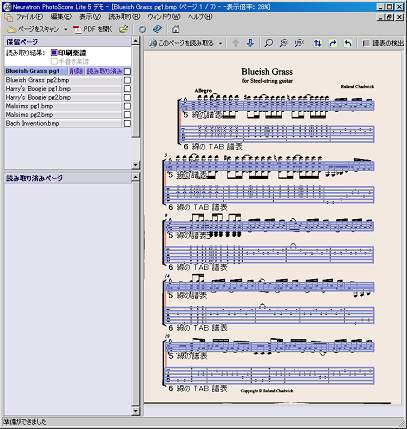407x429 pixels.
Task: Click the read pages scrollbar up arrow
Action: pyautogui.click(x=135, y=177)
